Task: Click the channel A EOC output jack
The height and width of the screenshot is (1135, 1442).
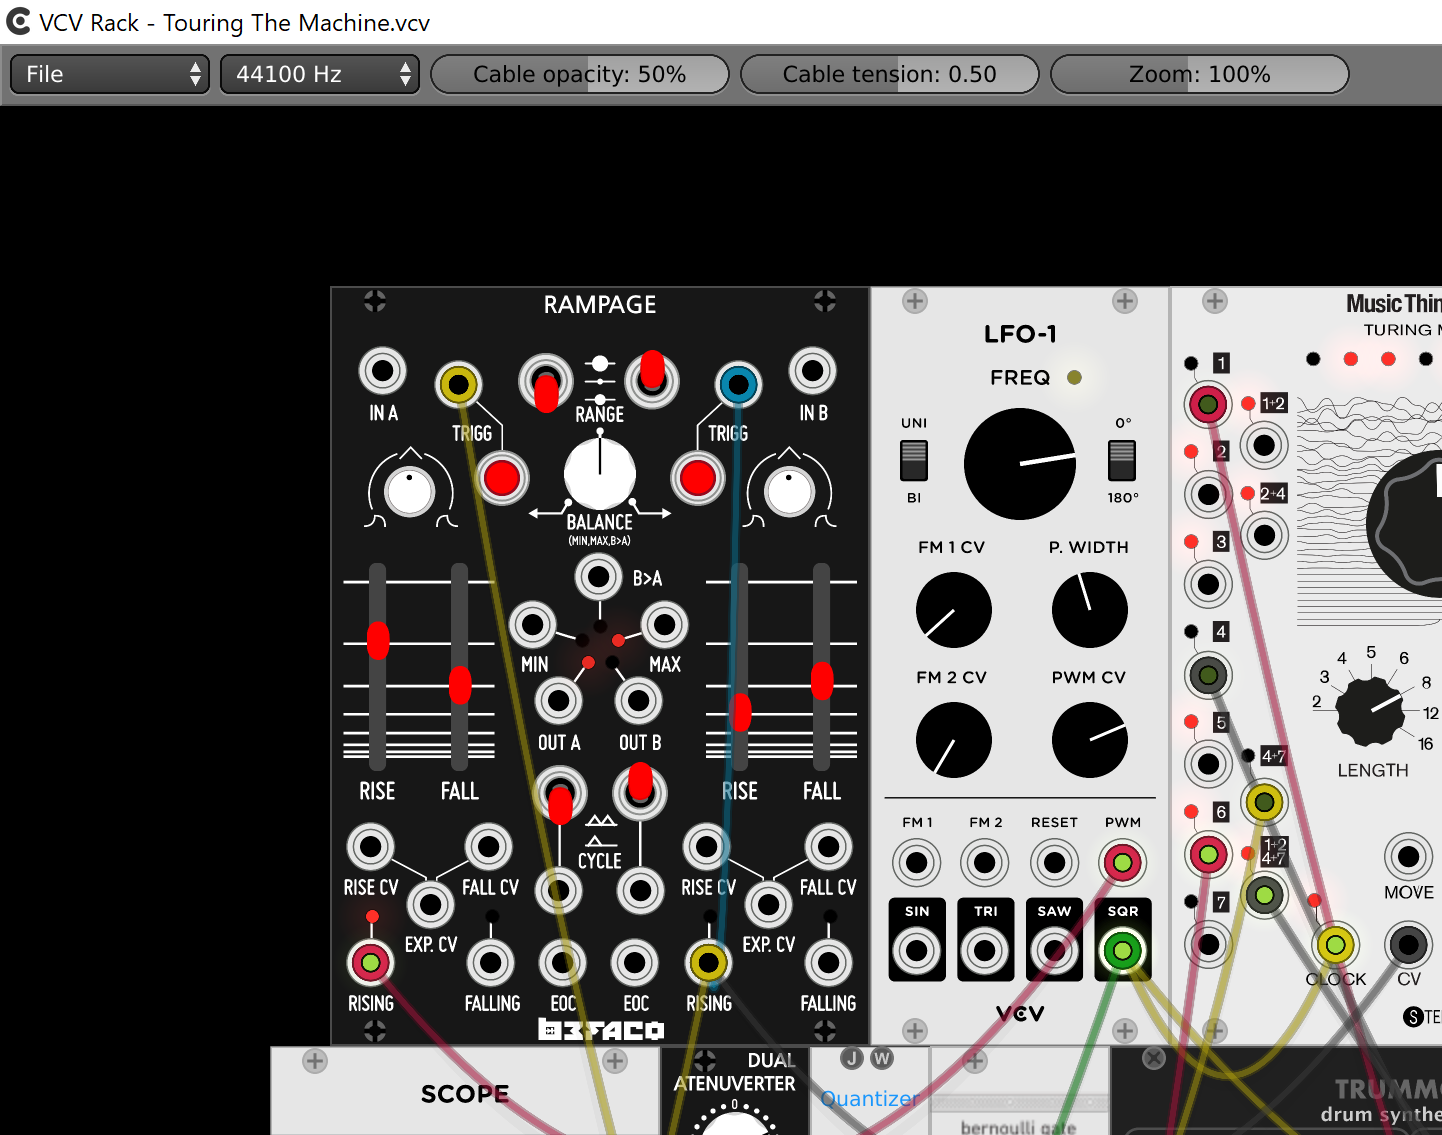Action: pos(563,963)
